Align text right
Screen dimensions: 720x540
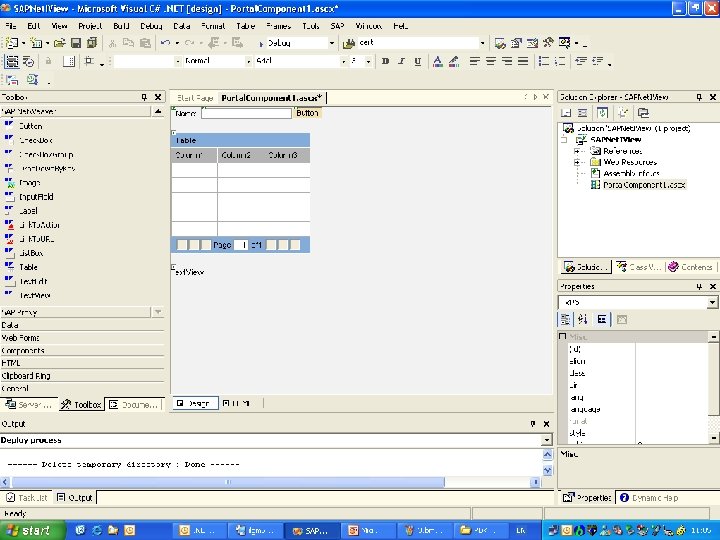pyautogui.click(x=507, y=61)
